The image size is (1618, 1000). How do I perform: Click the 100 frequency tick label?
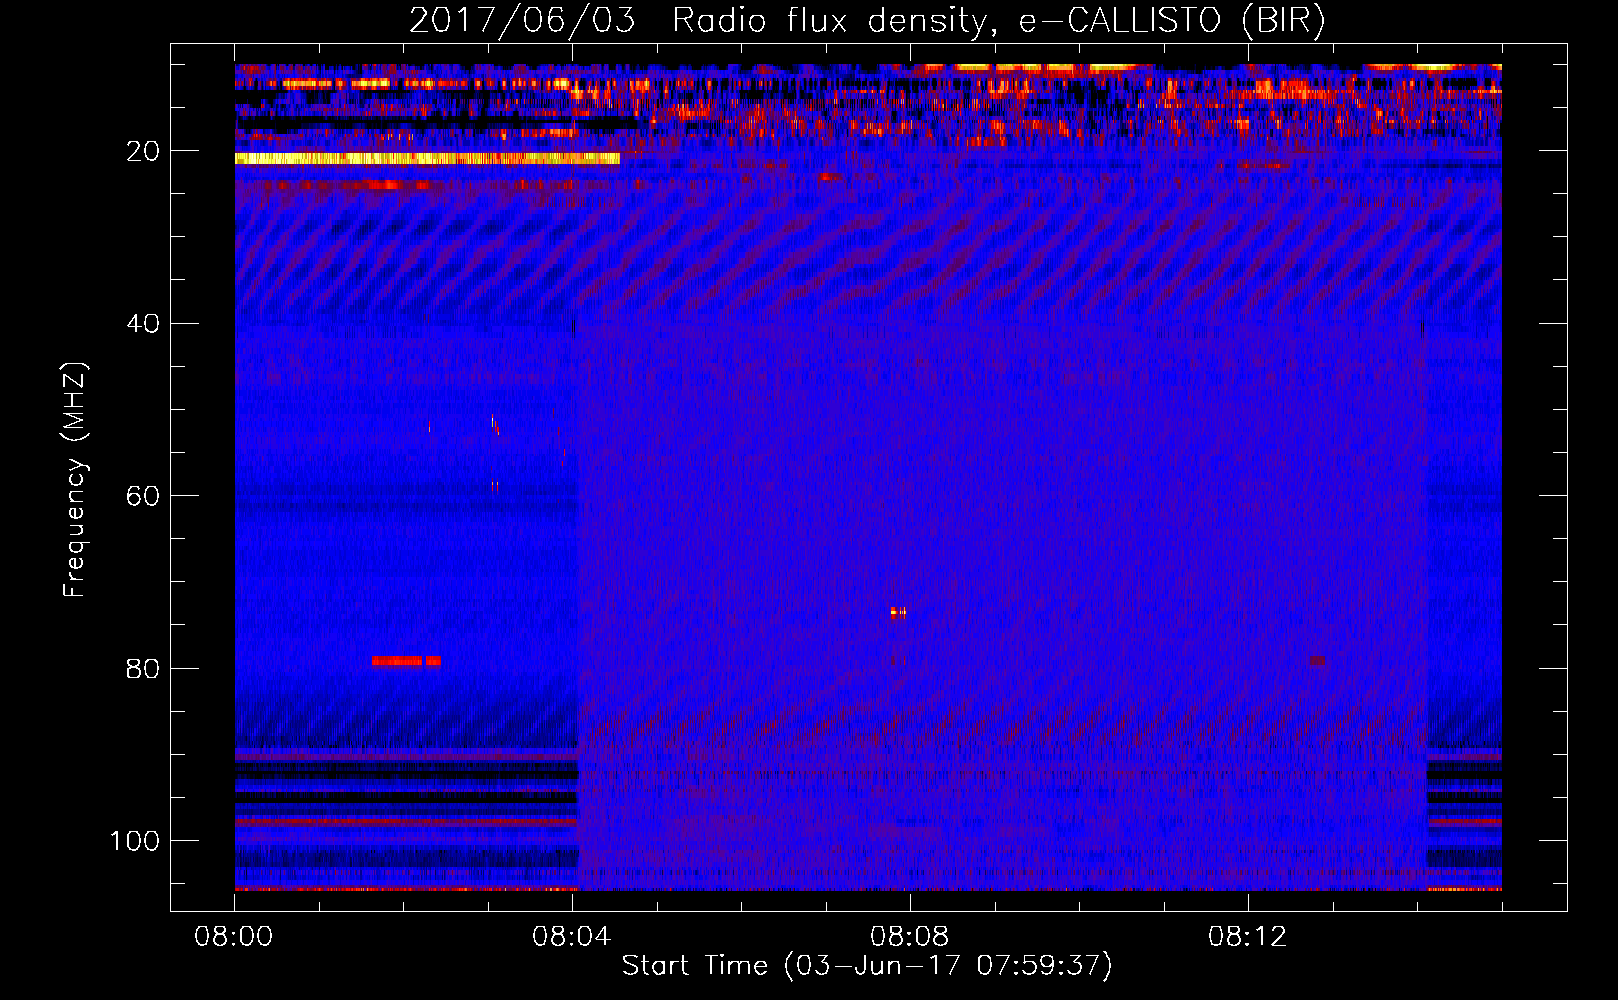135,841
